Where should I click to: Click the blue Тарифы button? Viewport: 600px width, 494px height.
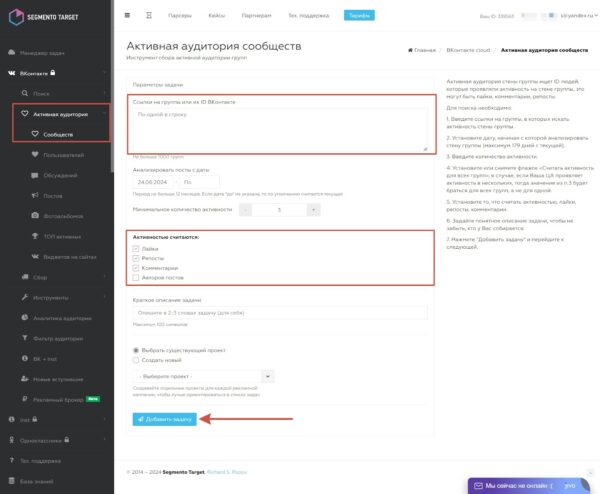359,15
